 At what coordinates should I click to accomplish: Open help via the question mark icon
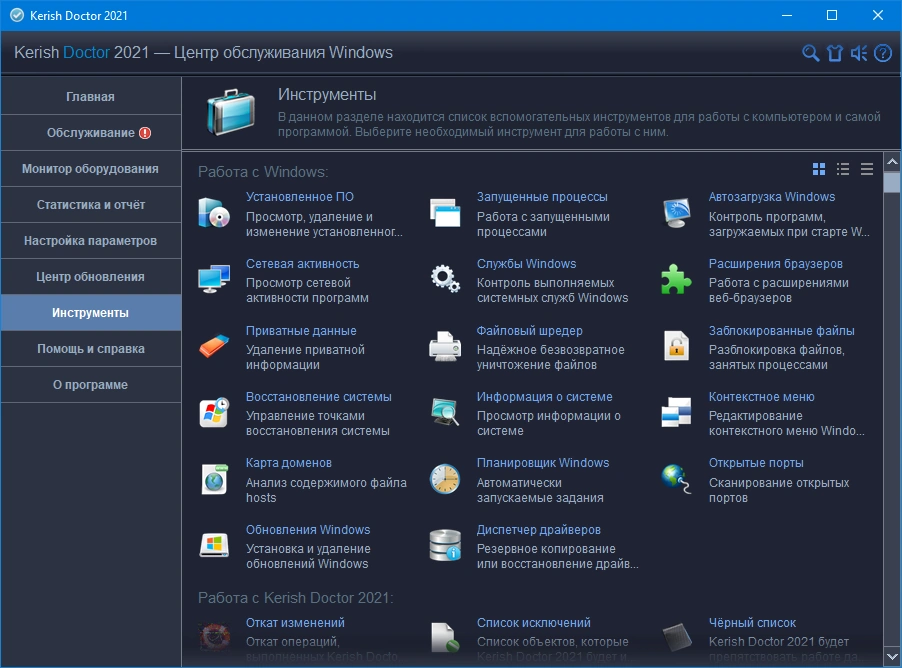point(883,54)
